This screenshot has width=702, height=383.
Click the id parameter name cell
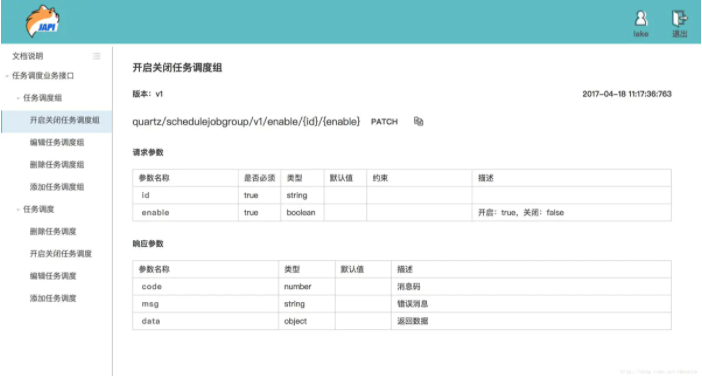[185, 195]
